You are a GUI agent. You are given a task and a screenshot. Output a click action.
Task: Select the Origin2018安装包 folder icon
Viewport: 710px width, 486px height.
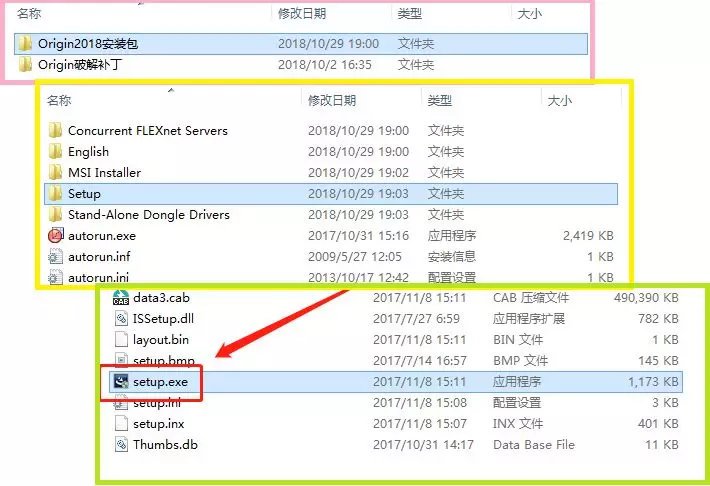point(25,44)
